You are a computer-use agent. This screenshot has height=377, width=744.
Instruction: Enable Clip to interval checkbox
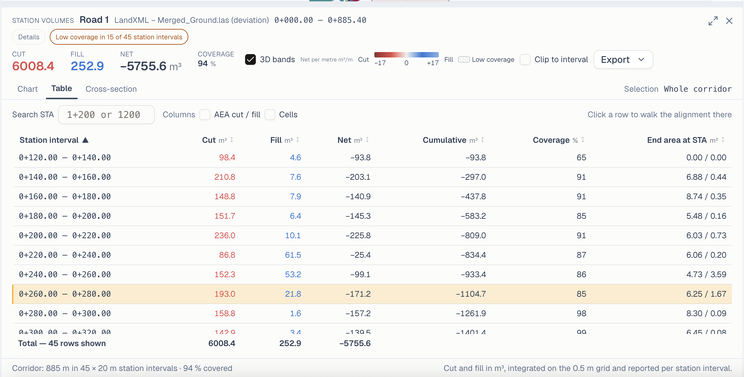click(x=525, y=59)
